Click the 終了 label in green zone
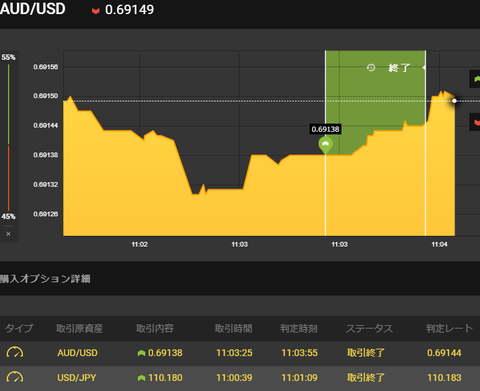Screen dimensions: 480x391 coord(399,68)
